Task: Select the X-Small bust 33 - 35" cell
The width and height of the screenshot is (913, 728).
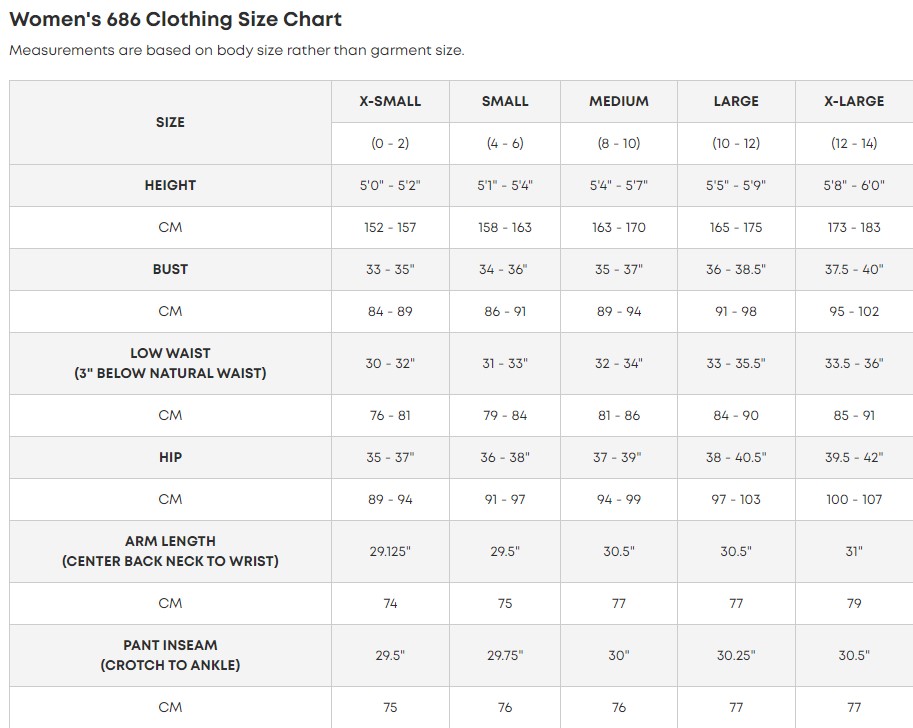Action: point(390,269)
